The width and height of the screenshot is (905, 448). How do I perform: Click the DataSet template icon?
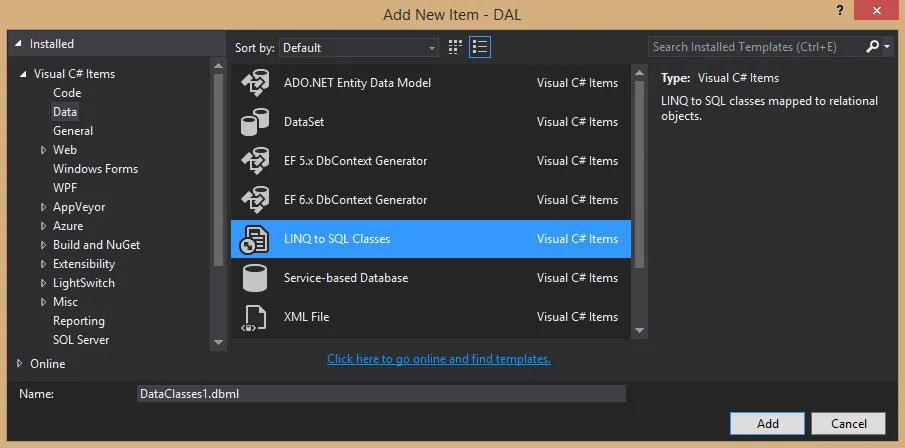[x=255, y=122]
